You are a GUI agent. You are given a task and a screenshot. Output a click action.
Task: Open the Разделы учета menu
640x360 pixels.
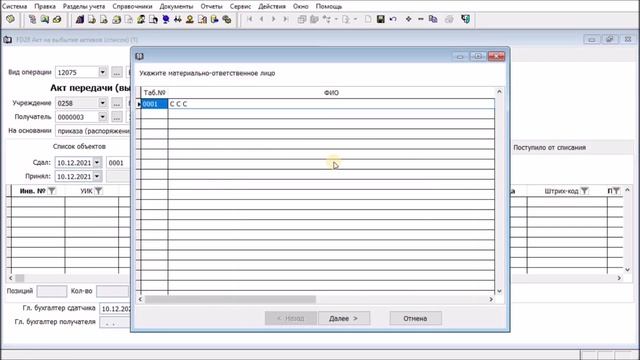[x=84, y=7]
